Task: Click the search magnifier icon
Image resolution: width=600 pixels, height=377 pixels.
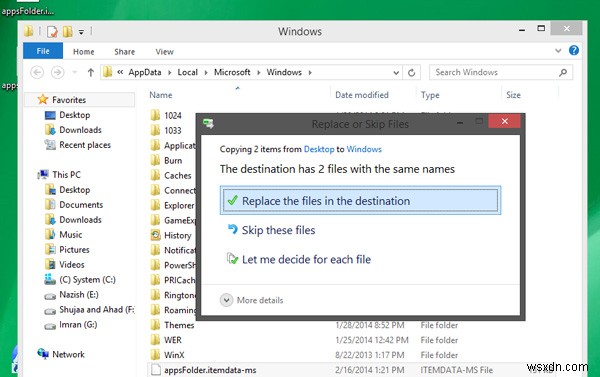Action: point(562,72)
